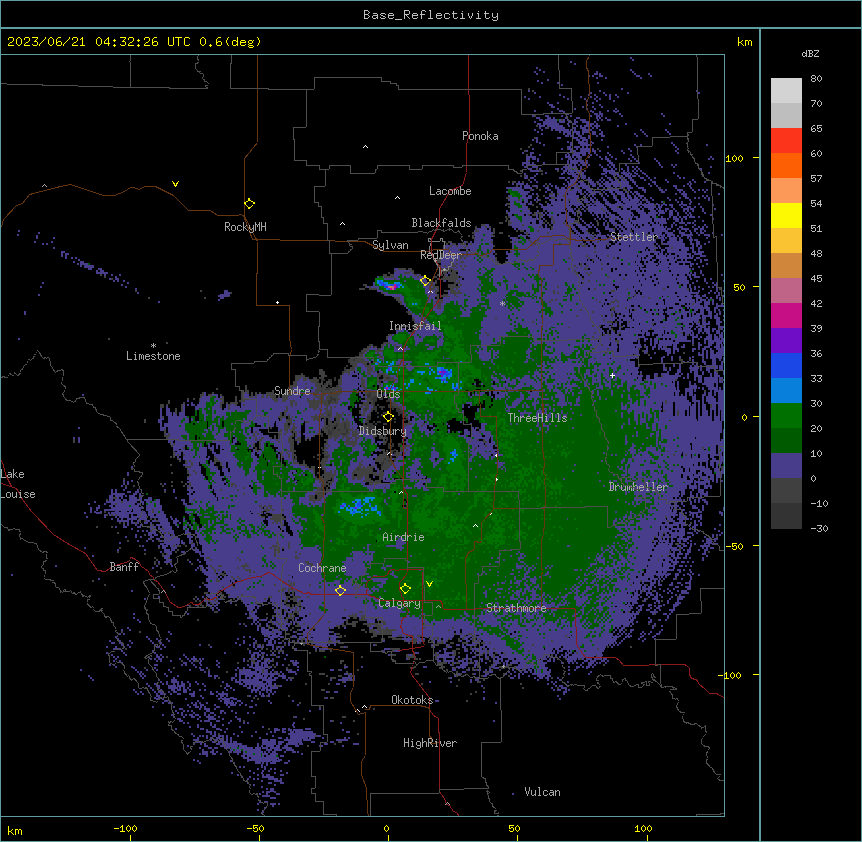This screenshot has height=842, width=862.
Task: Select the Cochrane label
Action: click(322, 568)
